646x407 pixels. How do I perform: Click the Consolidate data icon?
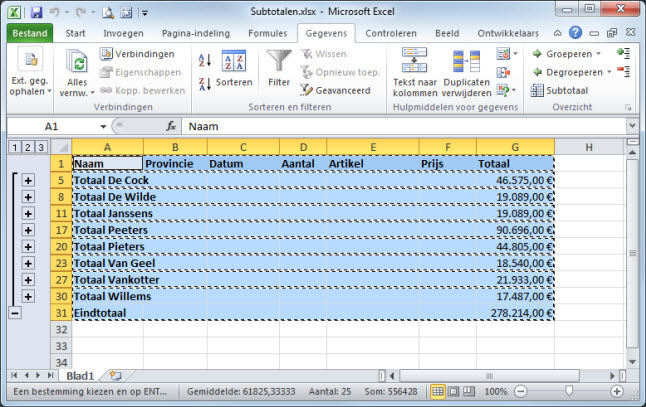tap(503, 73)
